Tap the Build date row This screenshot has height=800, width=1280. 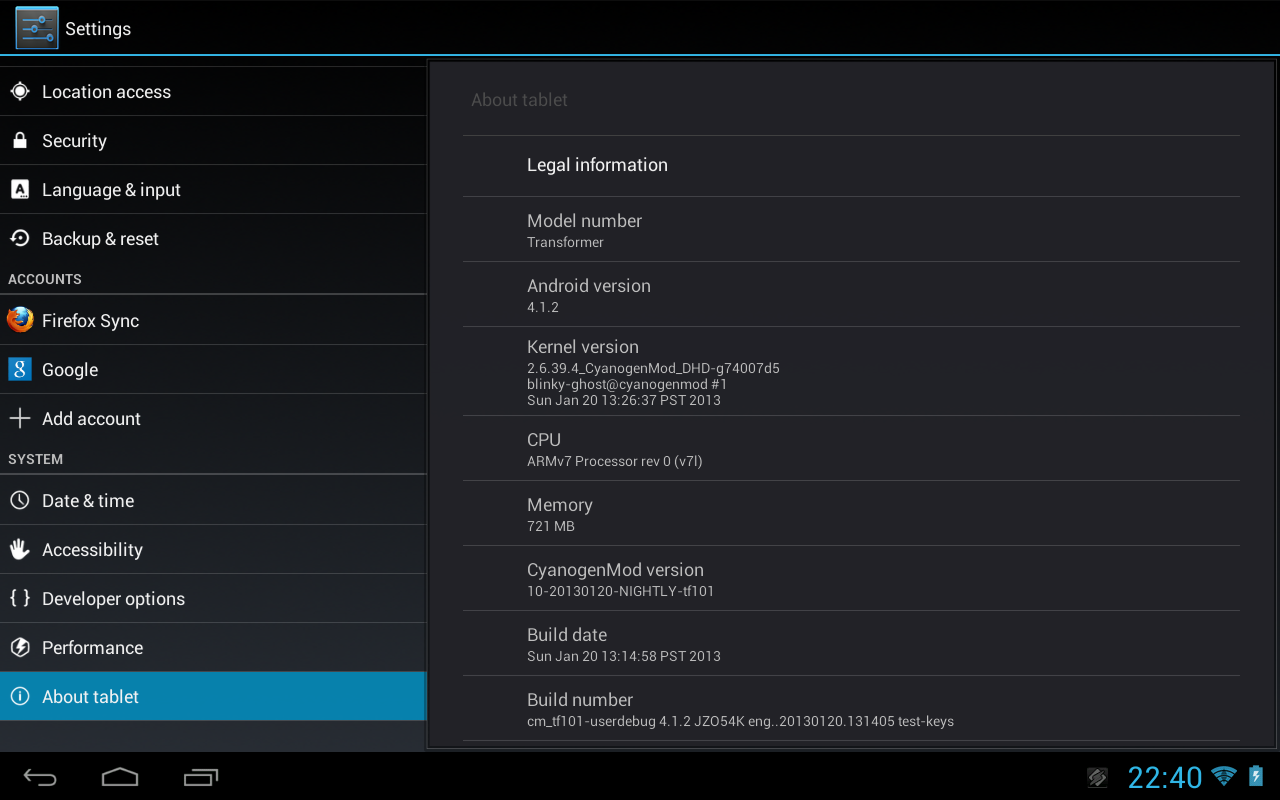click(851, 644)
